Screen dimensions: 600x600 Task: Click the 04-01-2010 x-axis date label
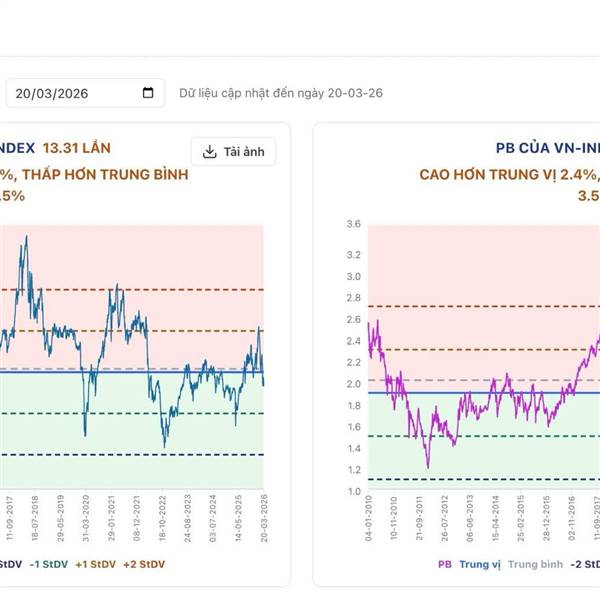click(369, 518)
